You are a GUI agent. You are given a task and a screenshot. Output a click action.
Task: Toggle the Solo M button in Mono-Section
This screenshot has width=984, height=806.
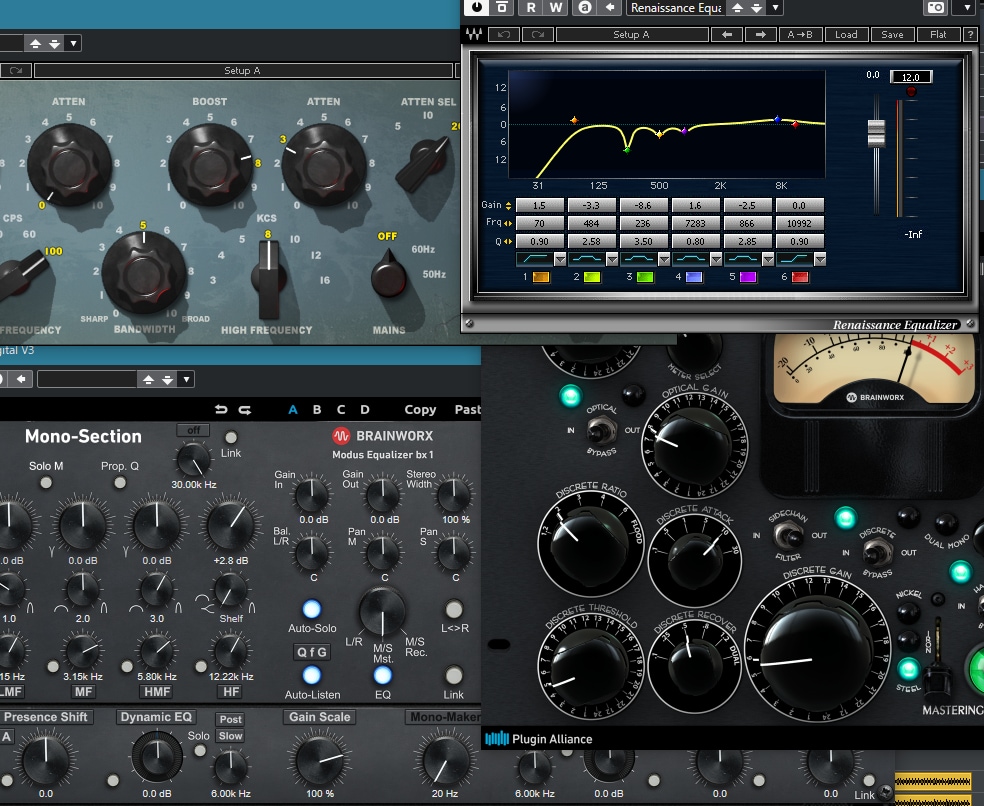(x=46, y=483)
